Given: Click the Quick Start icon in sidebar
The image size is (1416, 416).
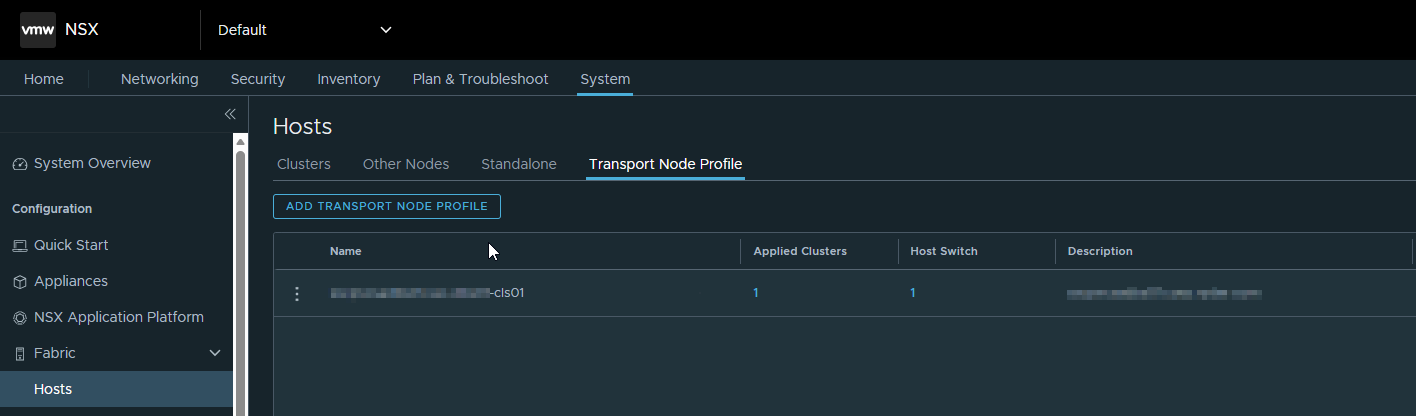Looking at the screenshot, I should pyautogui.click(x=20, y=246).
